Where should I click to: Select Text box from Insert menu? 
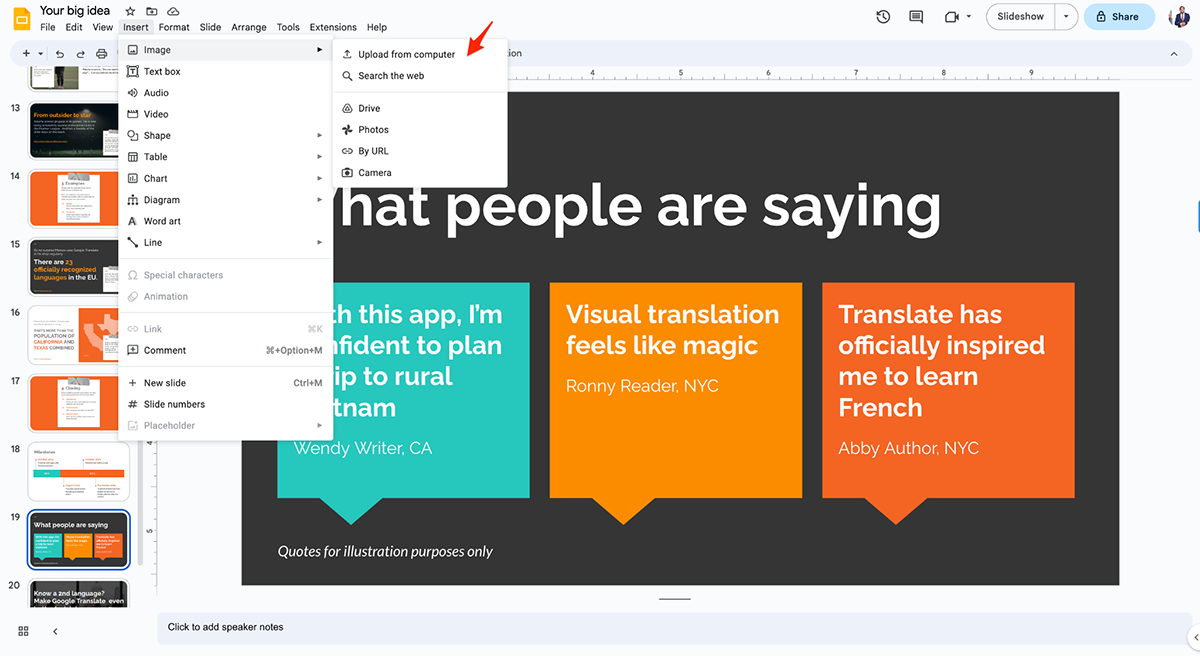tap(162, 71)
